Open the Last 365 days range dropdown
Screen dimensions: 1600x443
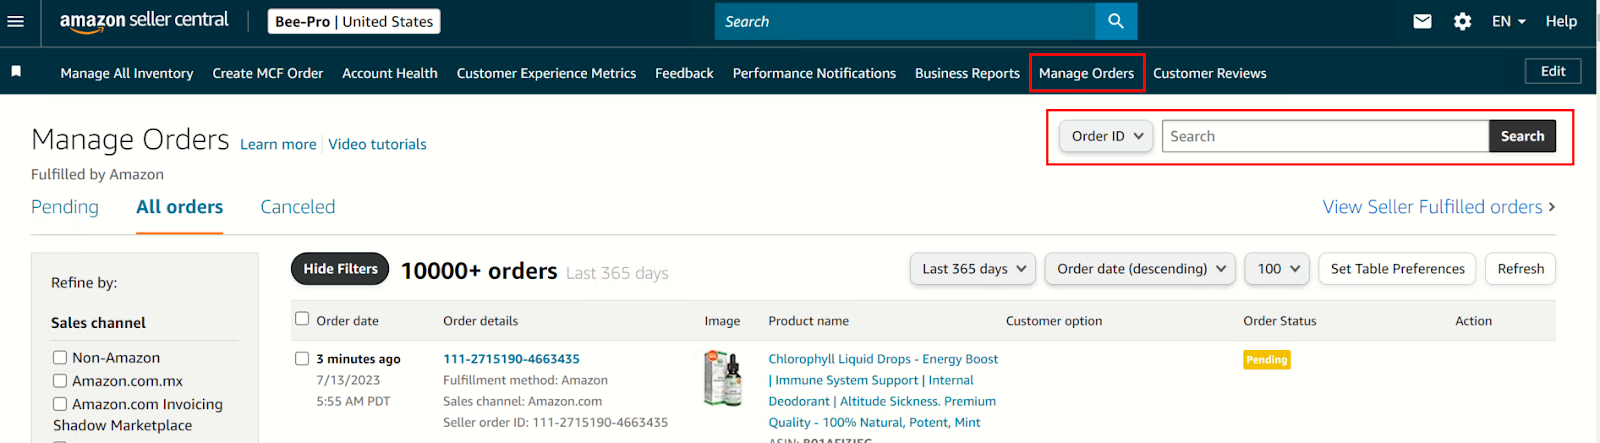coord(974,268)
